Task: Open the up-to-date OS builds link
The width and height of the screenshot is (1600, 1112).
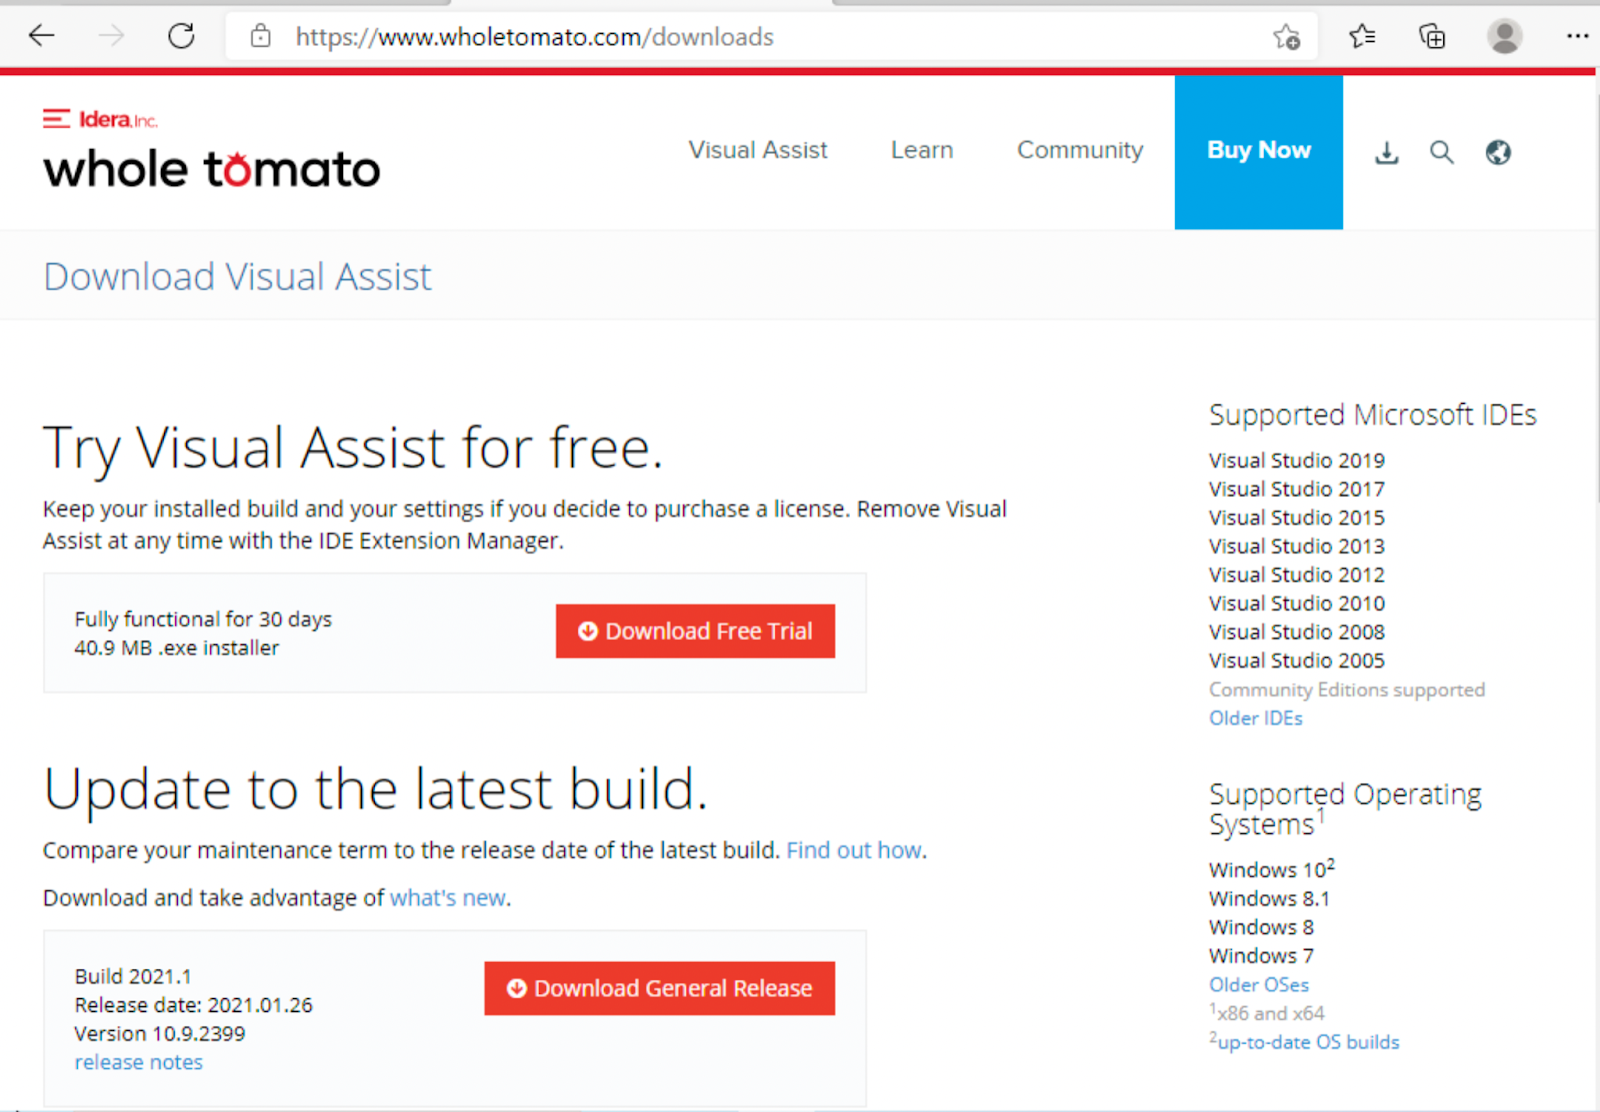Action: click(1308, 1042)
